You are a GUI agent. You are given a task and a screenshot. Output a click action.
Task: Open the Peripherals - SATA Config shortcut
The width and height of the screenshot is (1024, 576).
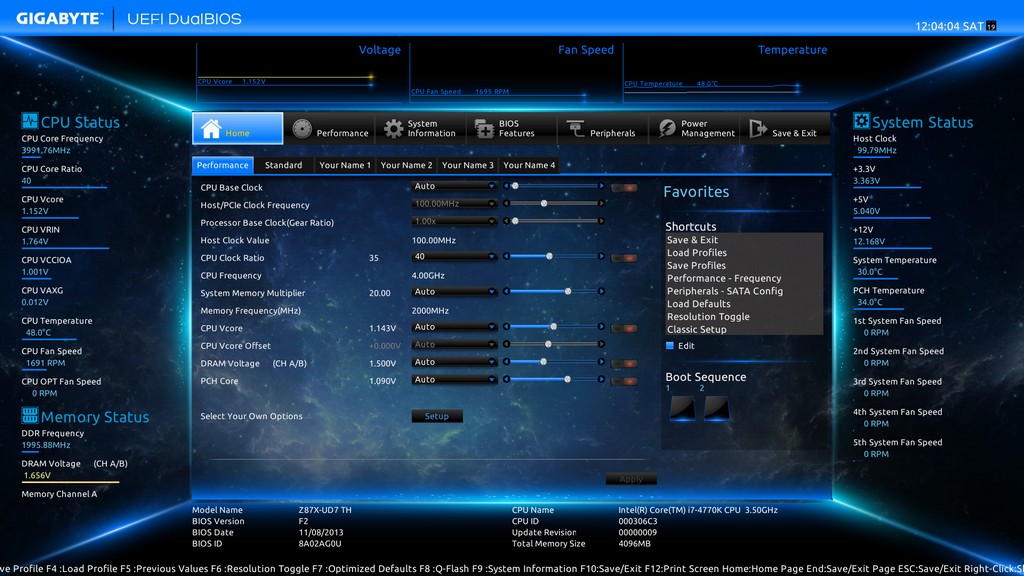click(725, 291)
